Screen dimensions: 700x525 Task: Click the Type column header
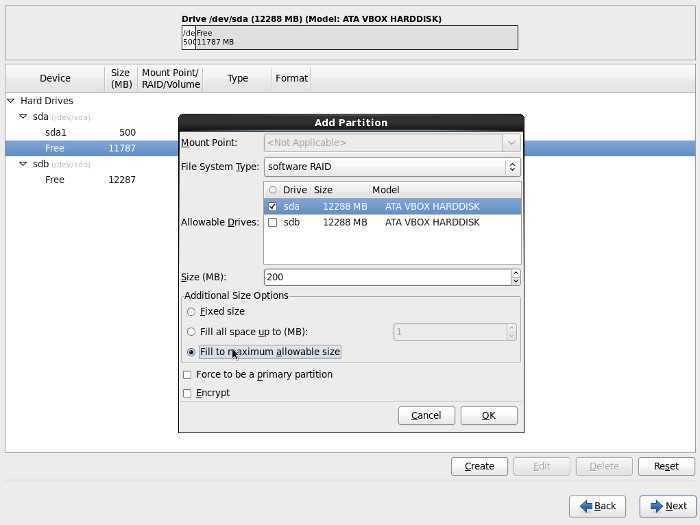pos(238,79)
